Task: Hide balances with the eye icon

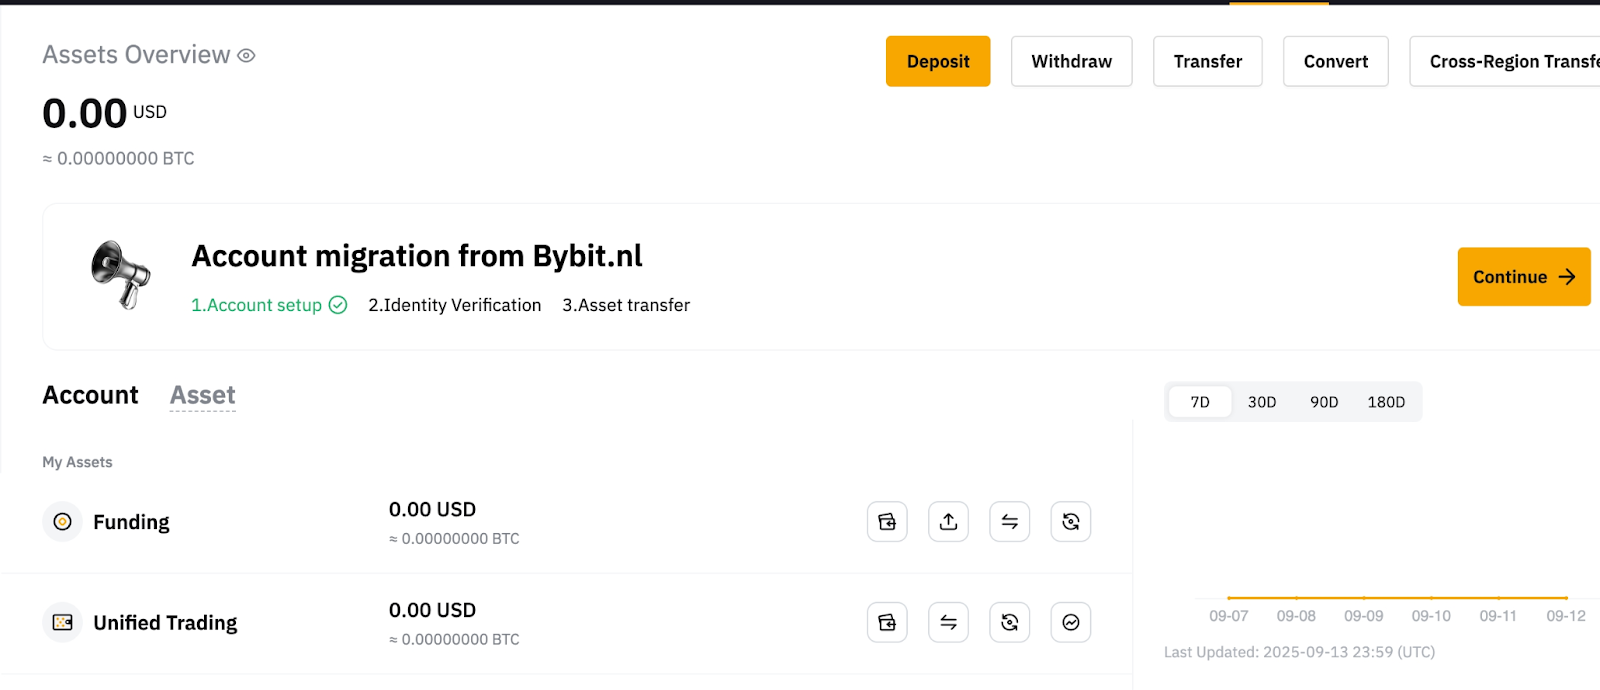Action: pos(246,56)
